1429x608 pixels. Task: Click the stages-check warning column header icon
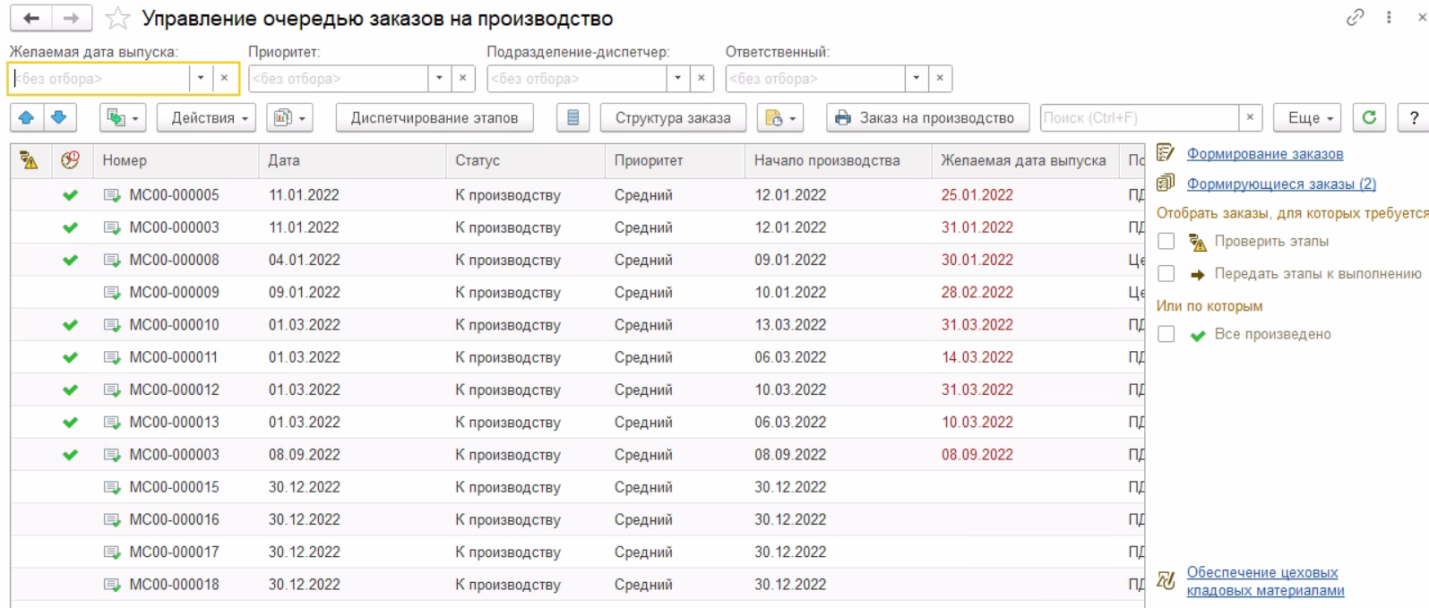pyautogui.click(x=29, y=160)
